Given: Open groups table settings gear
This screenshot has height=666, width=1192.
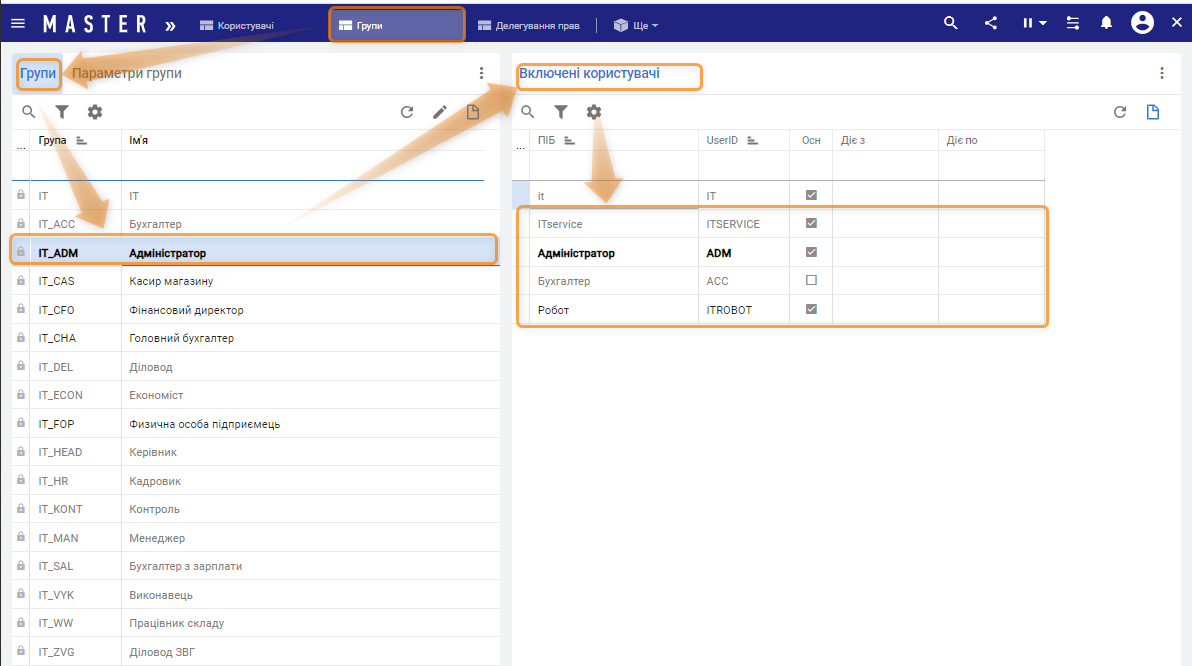Looking at the screenshot, I should 95,112.
